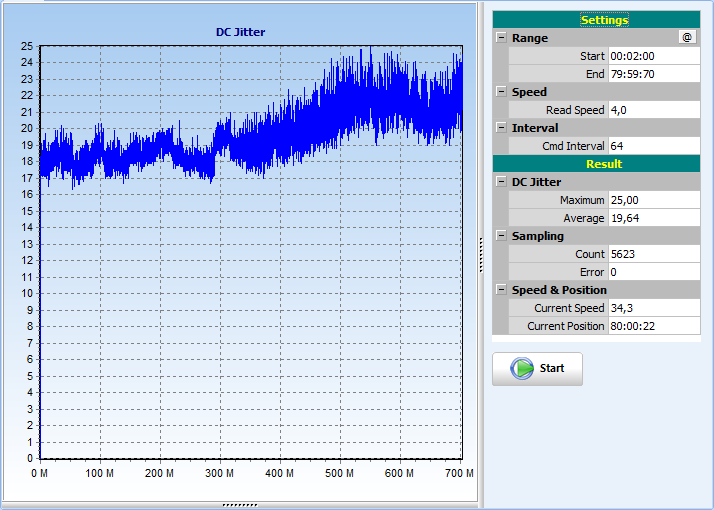Image resolution: width=714 pixels, height=510 pixels.
Task: Edit the Range End value 79:59:70
Action: [654, 74]
